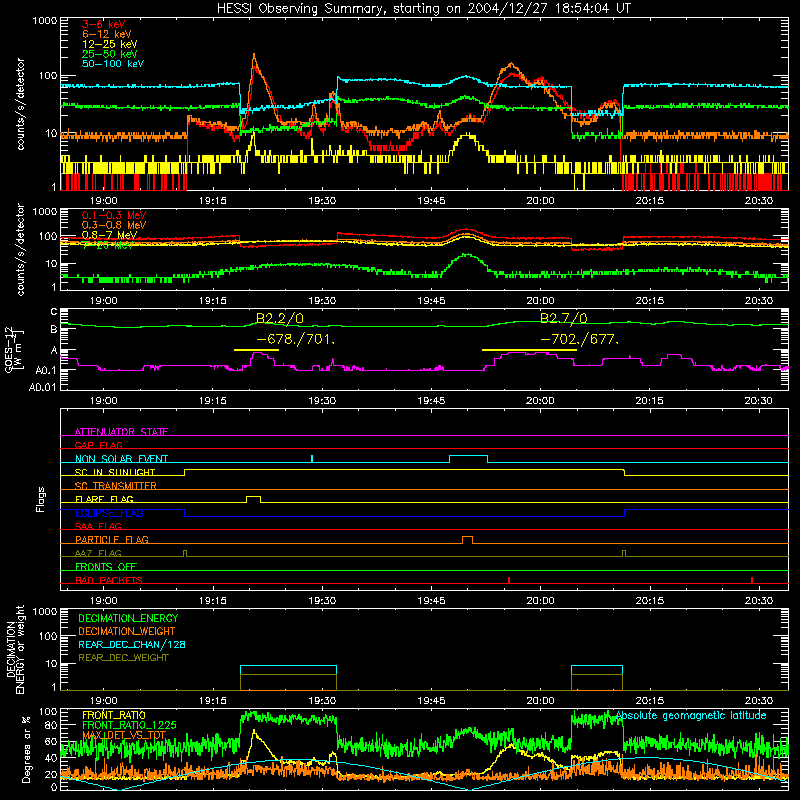Select the FRONTS_OFF flag label
Image resolution: width=800 pixels, height=800 pixels.
pos(106,566)
